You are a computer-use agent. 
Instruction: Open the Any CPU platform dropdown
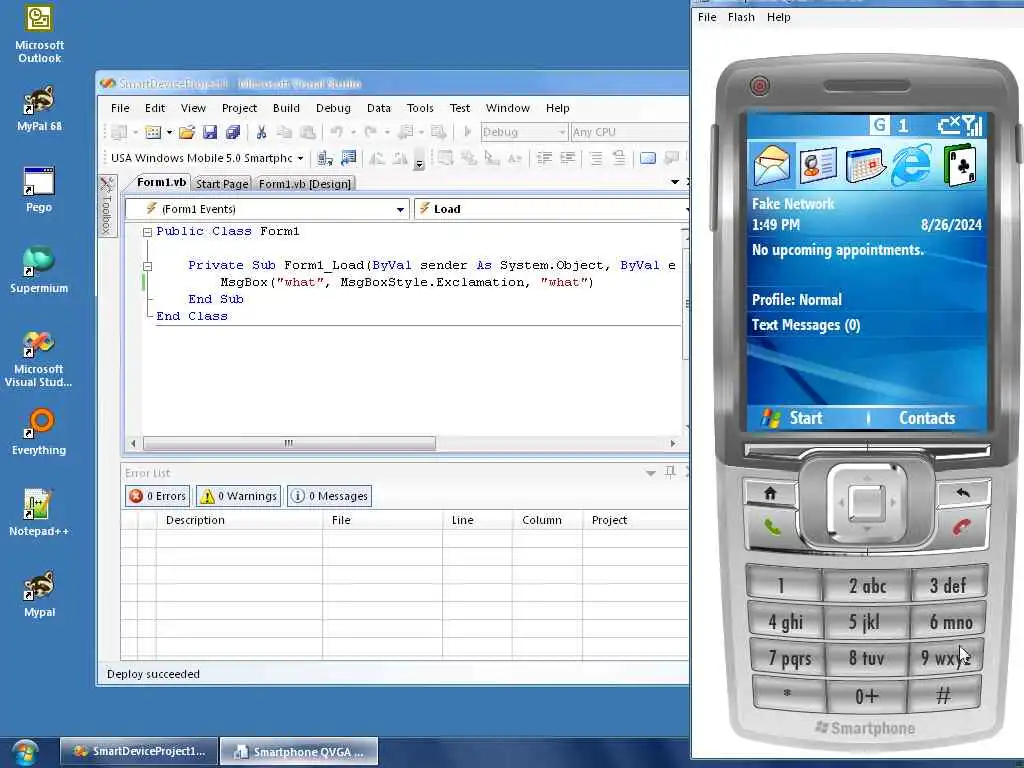pyautogui.click(x=630, y=133)
